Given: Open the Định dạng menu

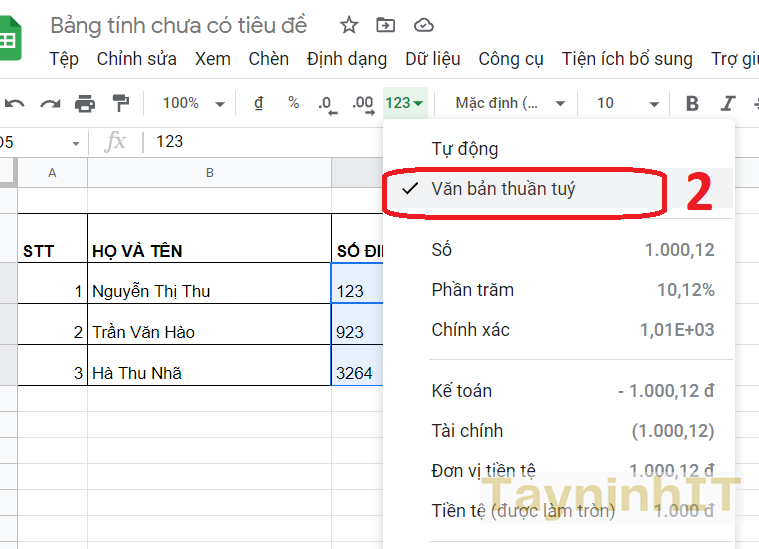Looking at the screenshot, I should point(346,59).
